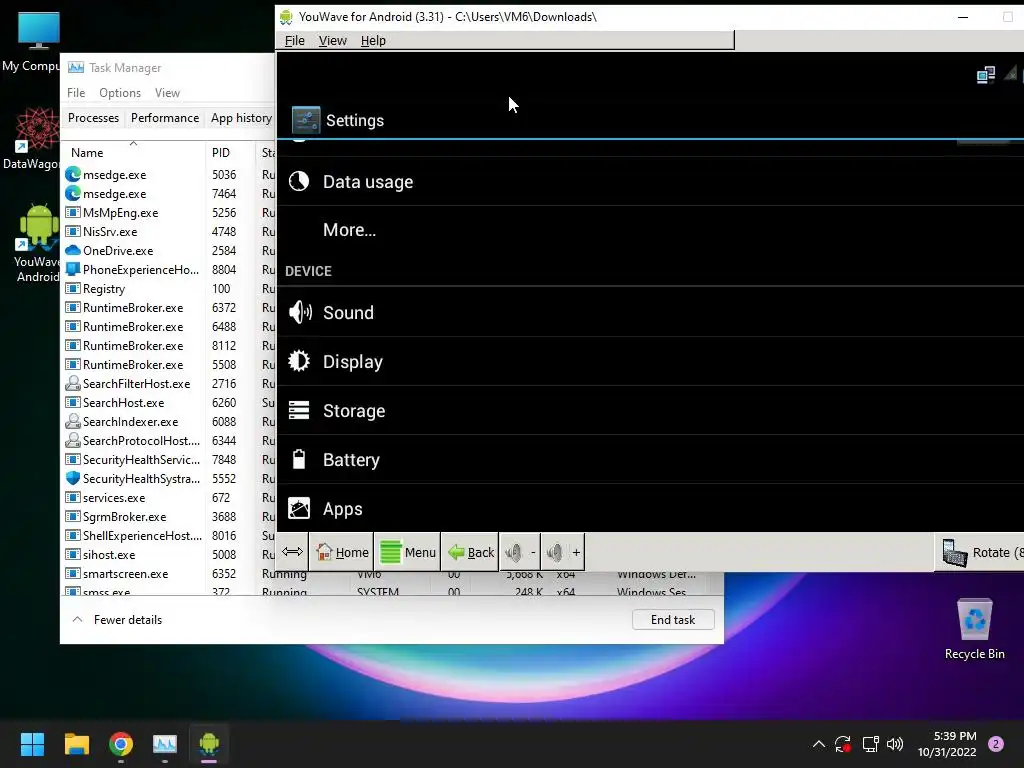Viewport: 1024px width, 768px height.
Task: Open More... under wireless settings
Action: tap(650, 230)
